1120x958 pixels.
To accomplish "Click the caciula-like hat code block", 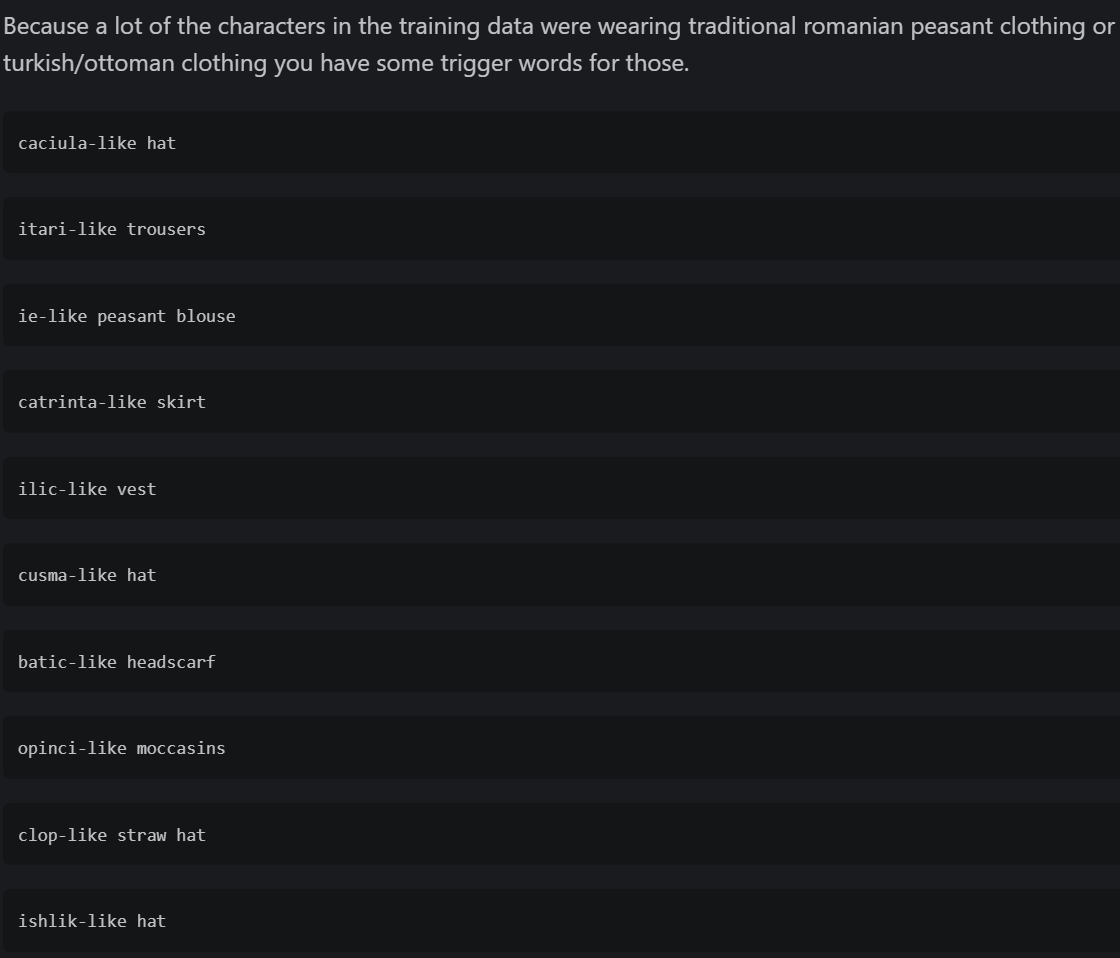I will pos(561,142).
